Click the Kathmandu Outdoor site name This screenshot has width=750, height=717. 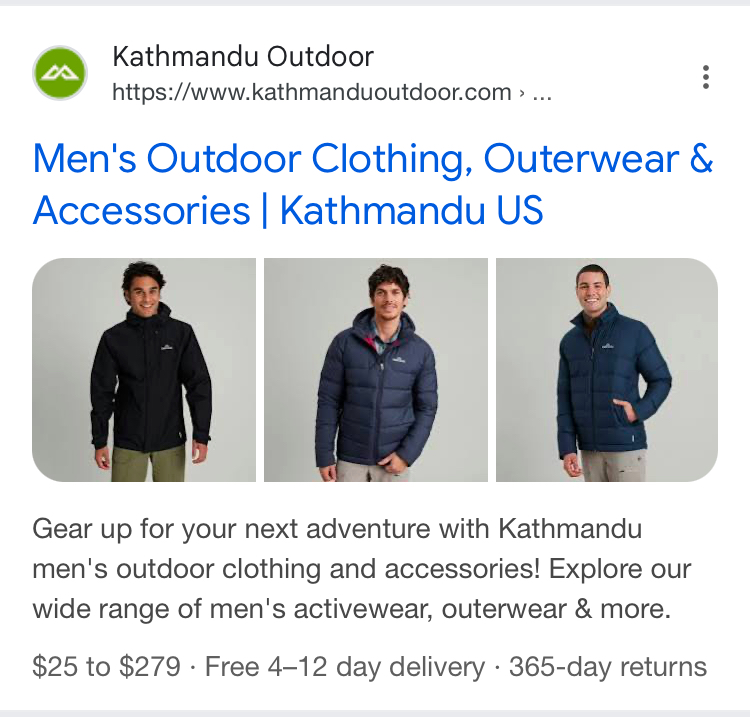(243, 56)
